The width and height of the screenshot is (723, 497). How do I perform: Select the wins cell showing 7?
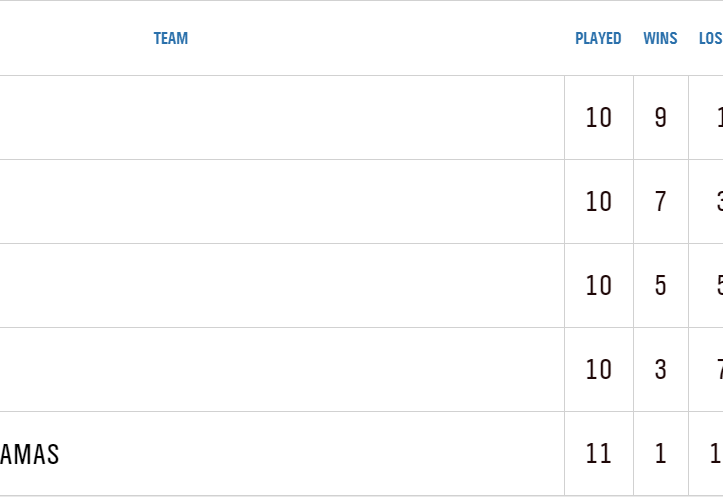660,201
